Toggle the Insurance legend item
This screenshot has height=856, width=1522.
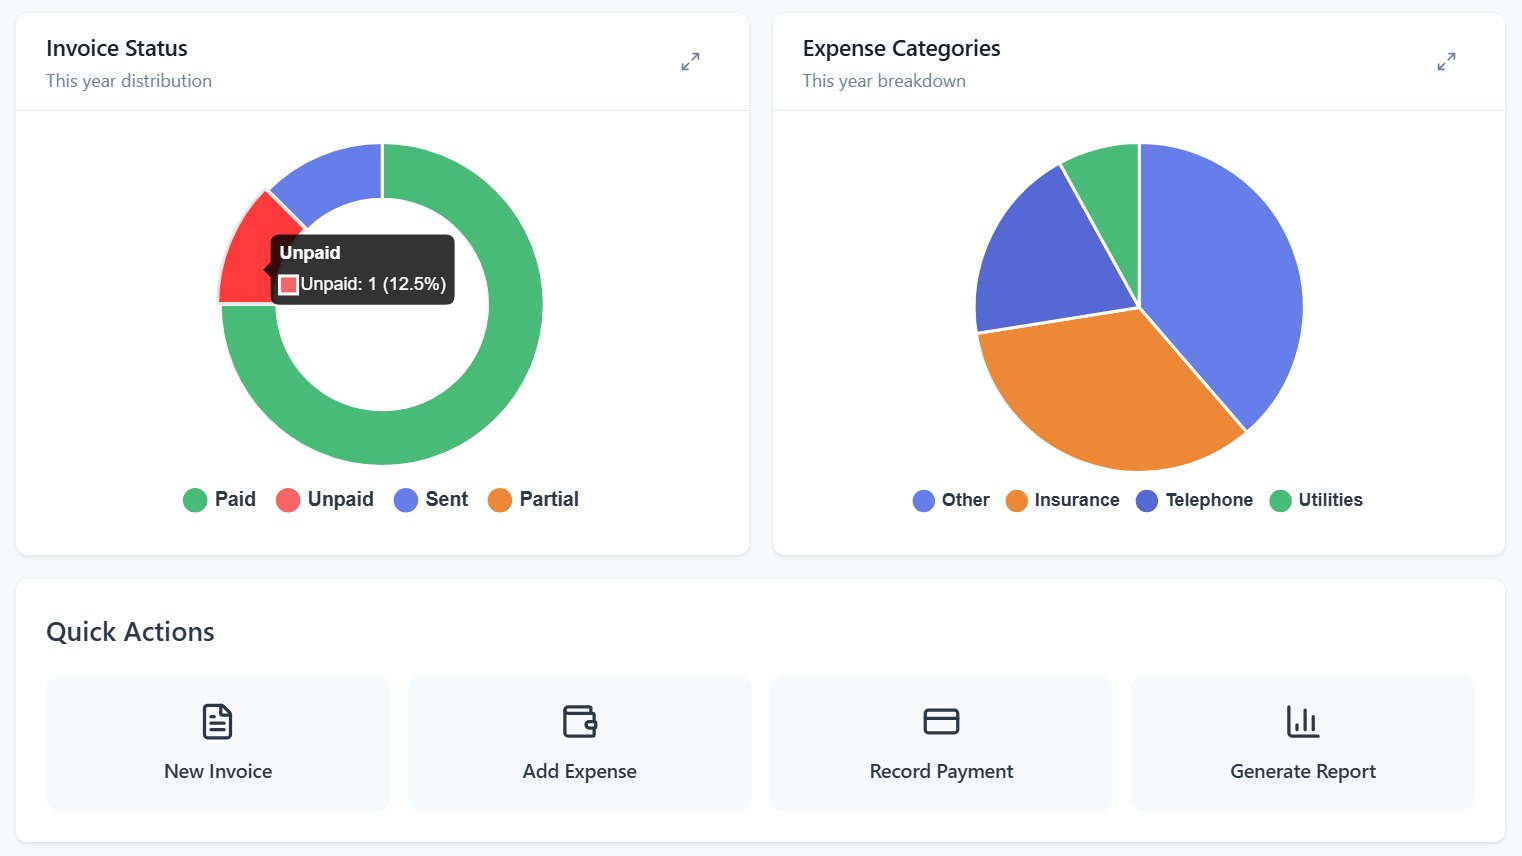(1062, 500)
